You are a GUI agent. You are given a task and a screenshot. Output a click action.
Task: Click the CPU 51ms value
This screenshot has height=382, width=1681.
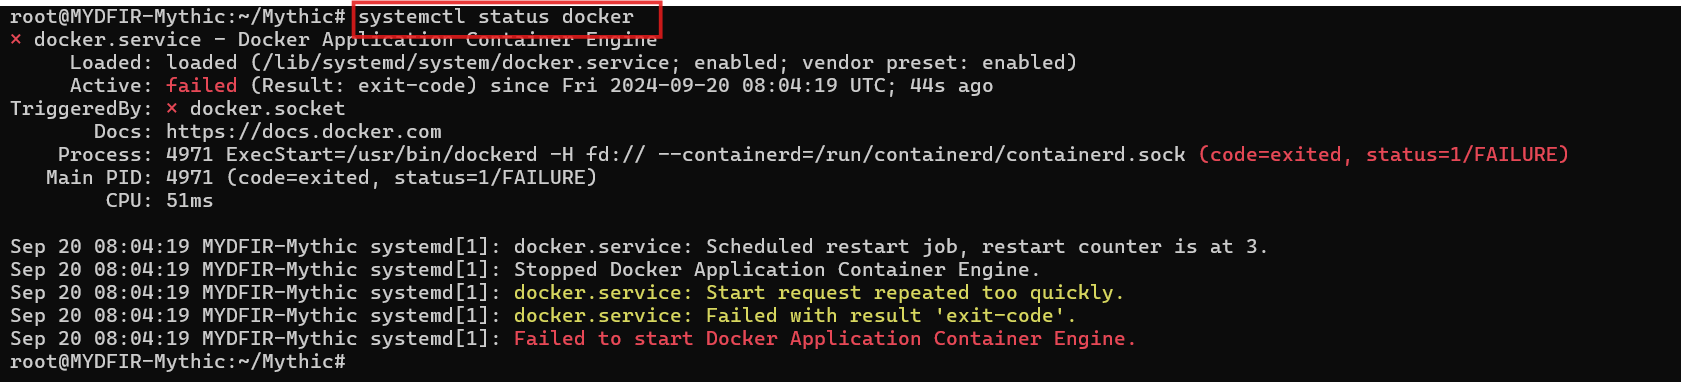click(x=190, y=201)
